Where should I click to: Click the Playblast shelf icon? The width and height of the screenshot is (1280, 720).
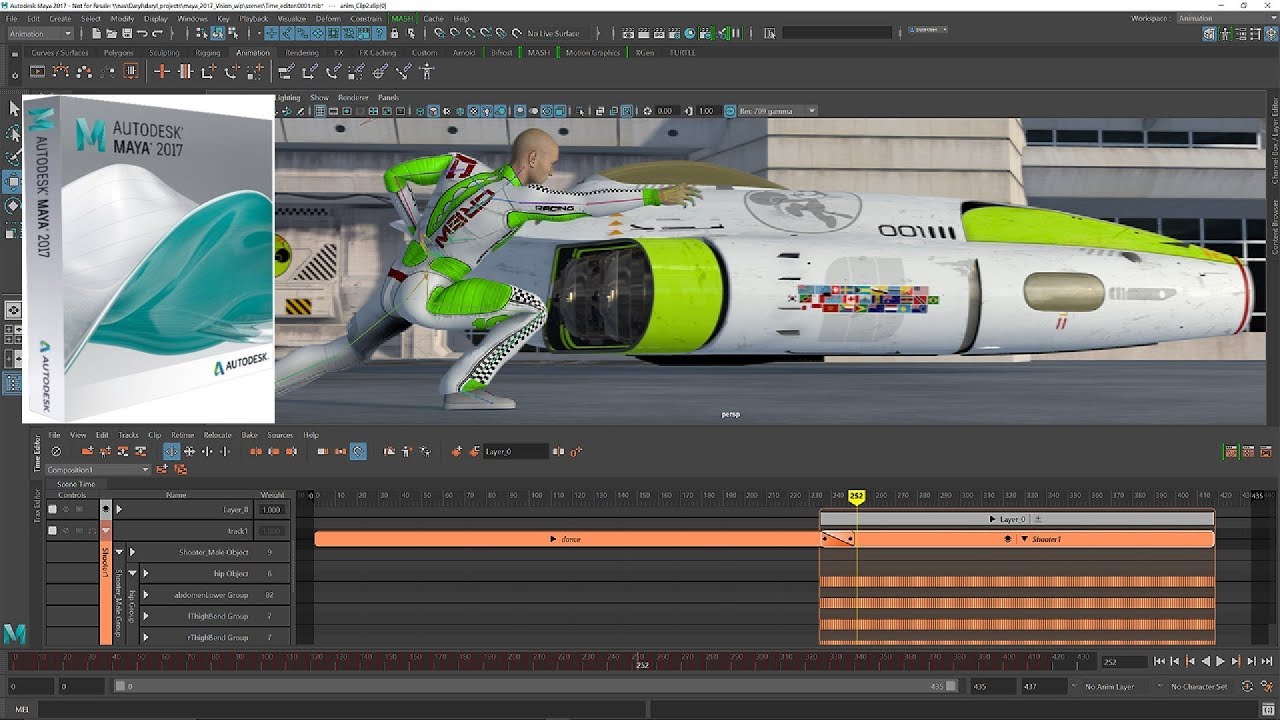coord(37,71)
